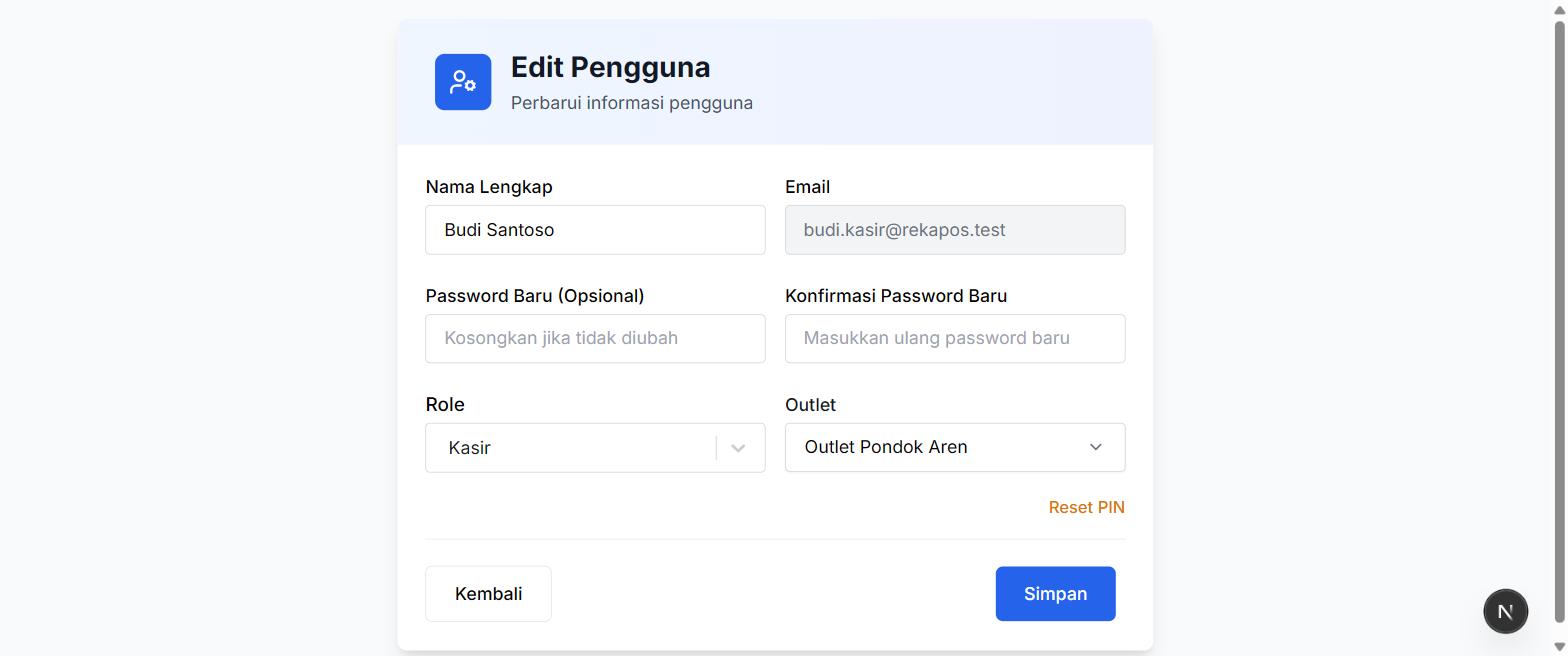
Task: Click the Reset PIN link
Action: [1086, 507]
